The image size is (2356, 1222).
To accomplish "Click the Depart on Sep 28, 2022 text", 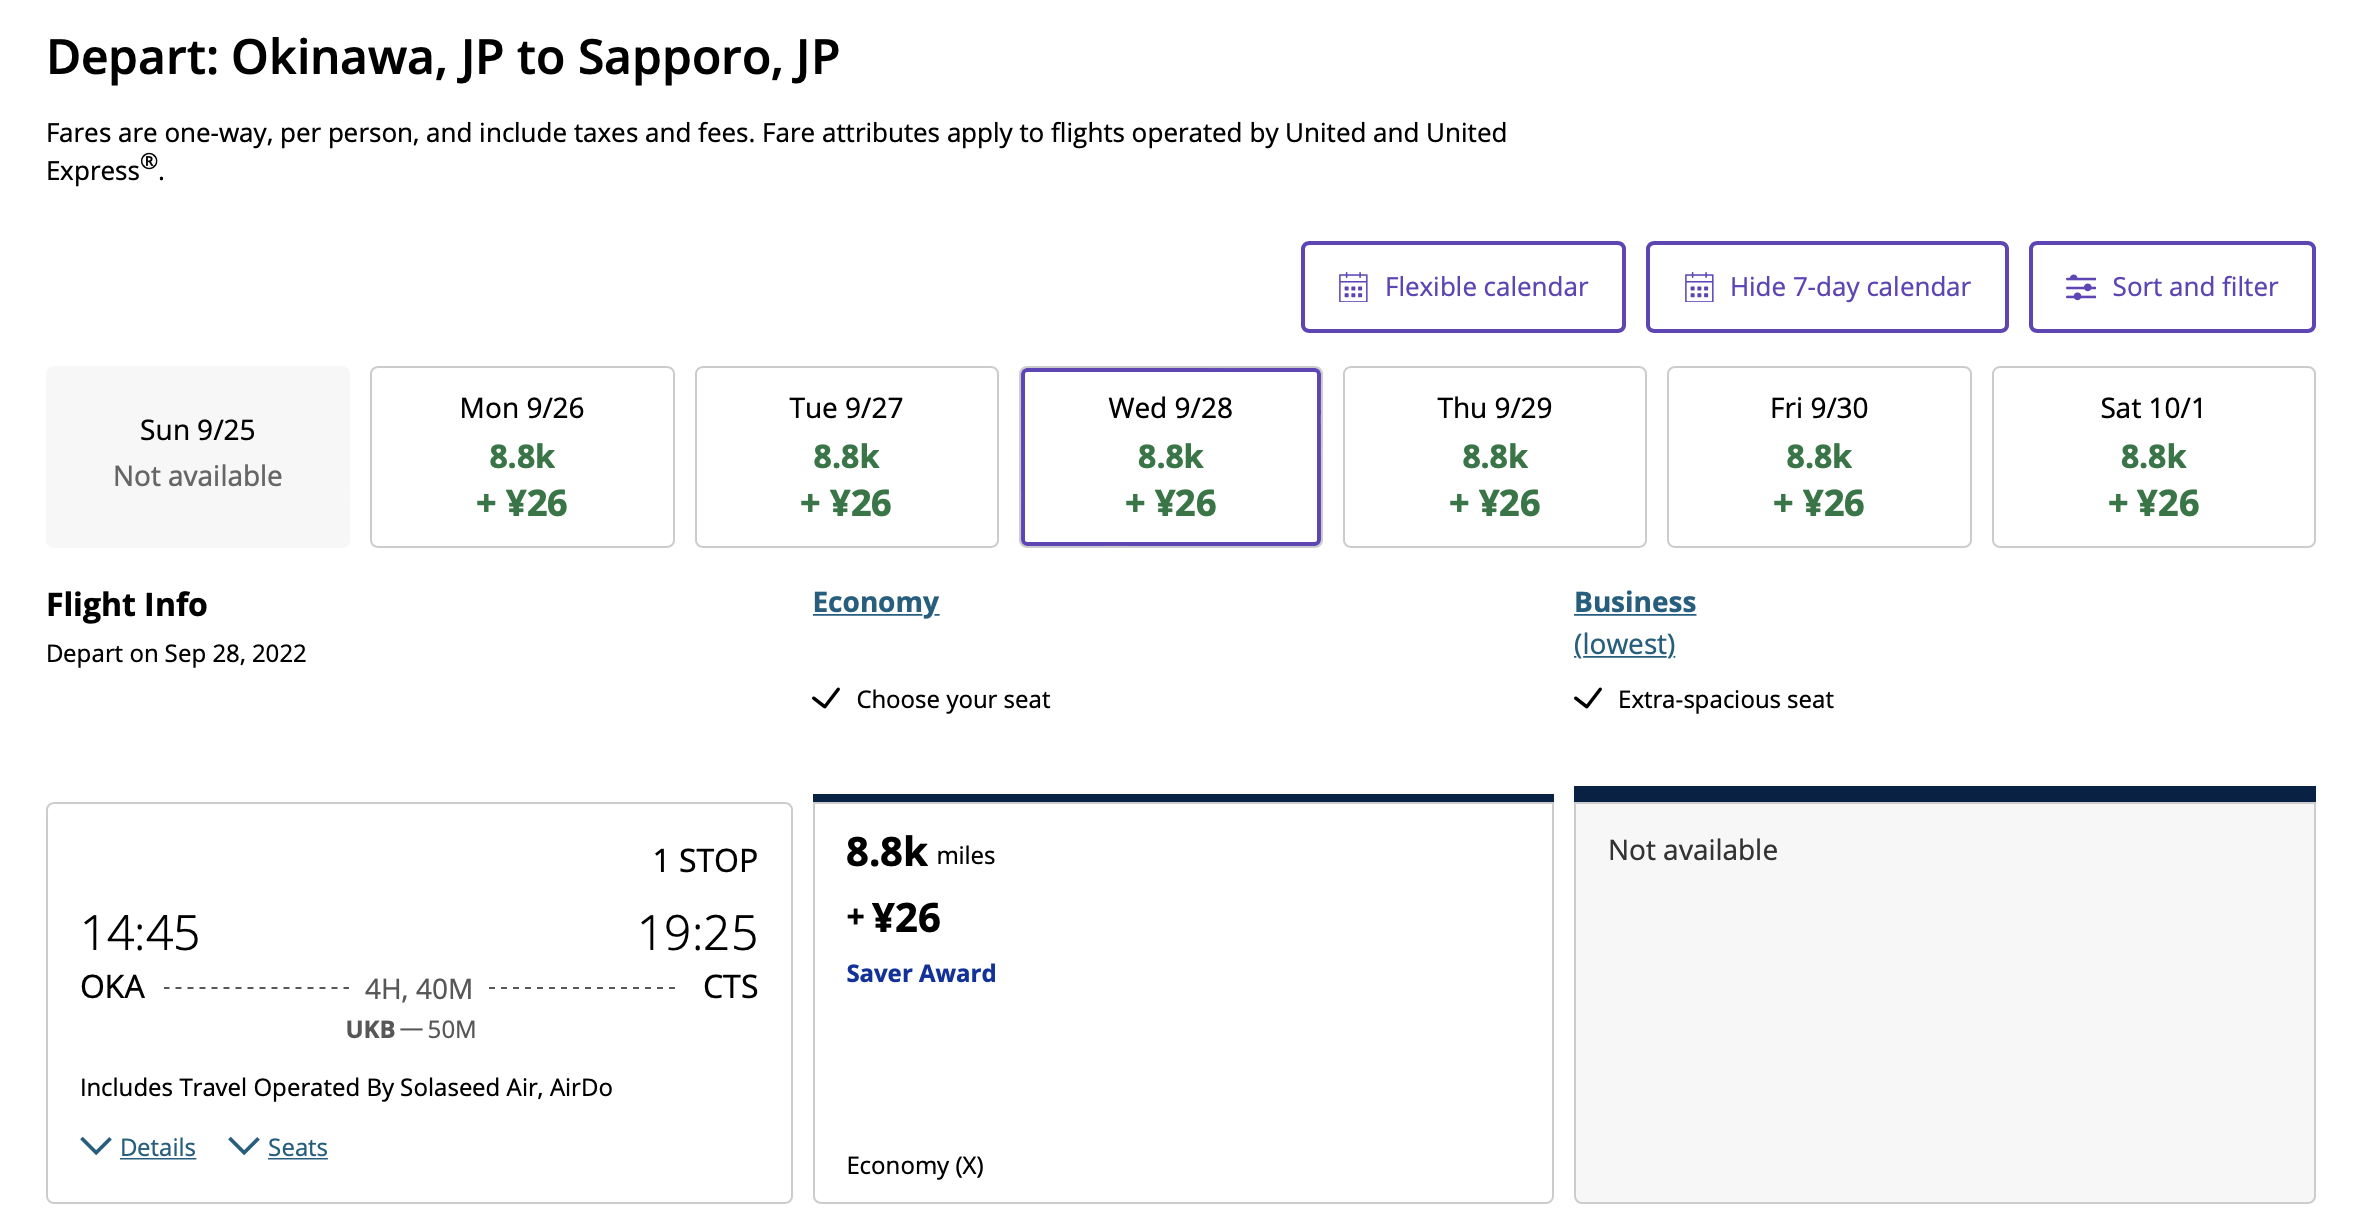I will point(176,654).
